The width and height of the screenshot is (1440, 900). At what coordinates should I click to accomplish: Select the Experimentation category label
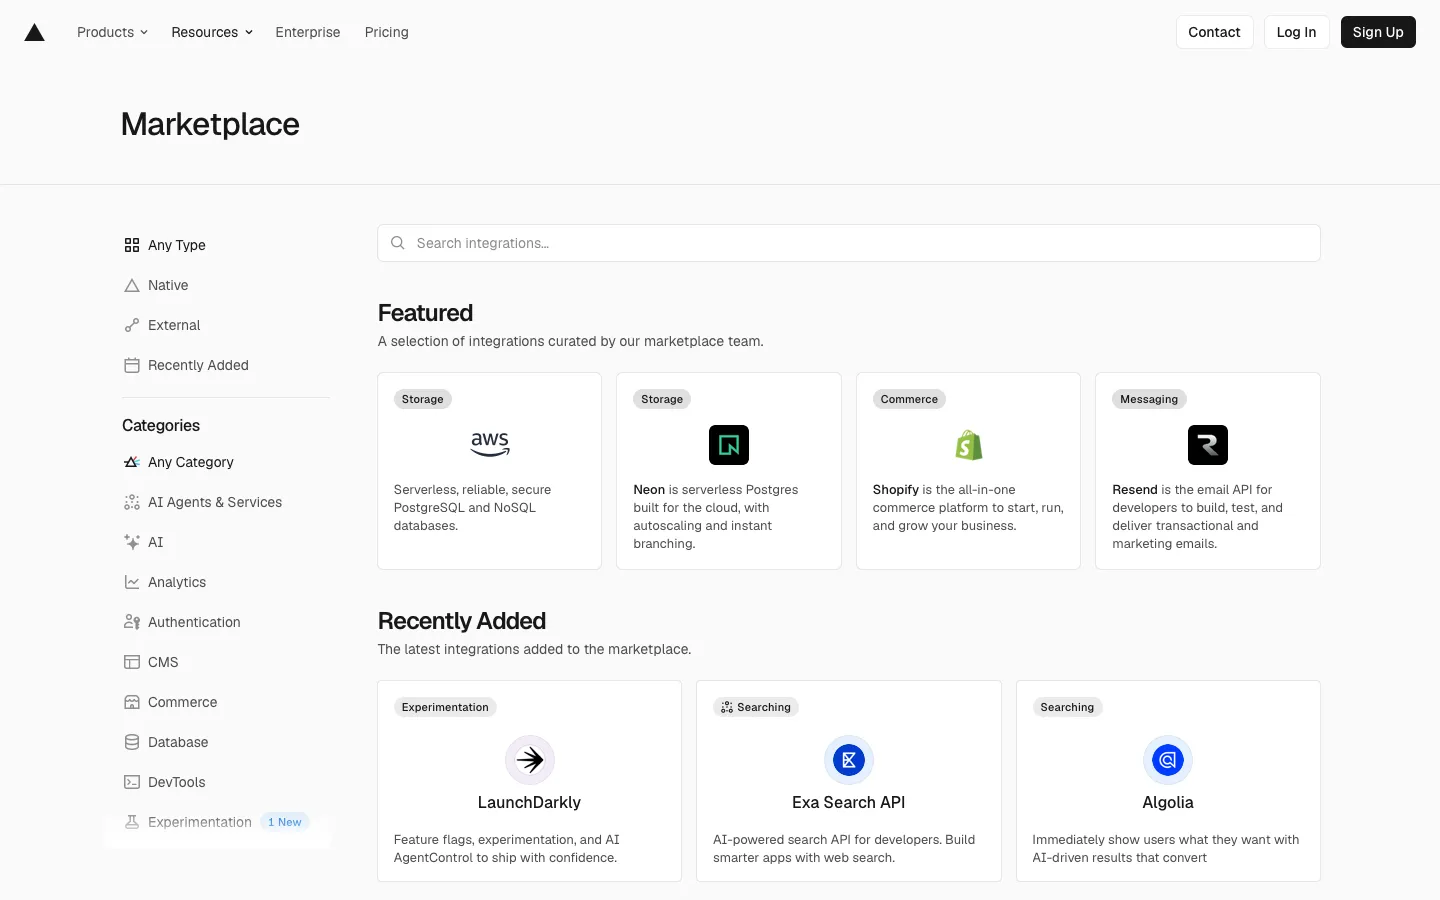200,822
